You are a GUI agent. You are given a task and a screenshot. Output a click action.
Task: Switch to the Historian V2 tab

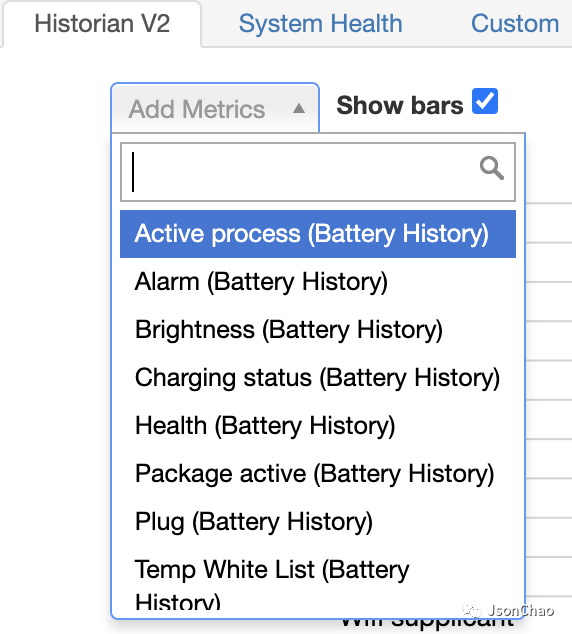[102, 23]
